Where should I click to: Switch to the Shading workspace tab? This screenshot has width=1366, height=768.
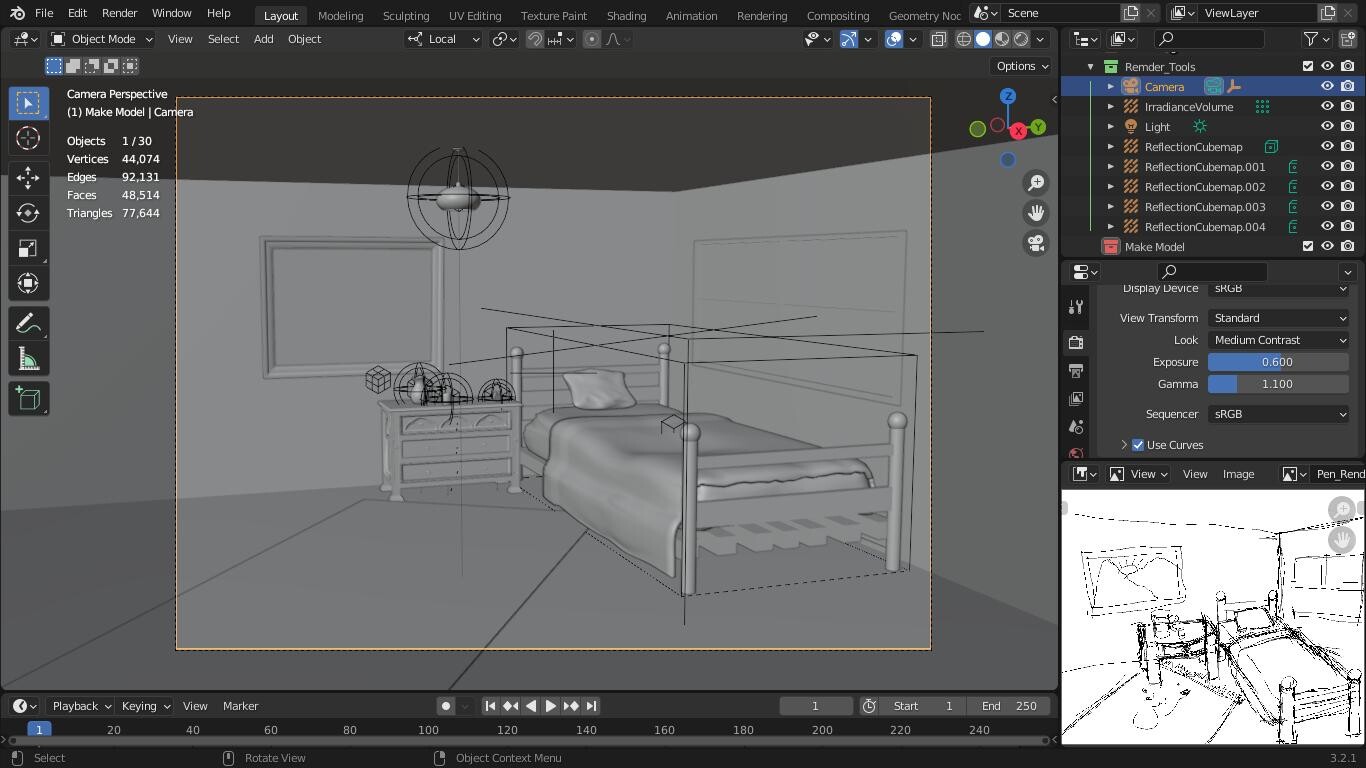(x=626, y=16)
